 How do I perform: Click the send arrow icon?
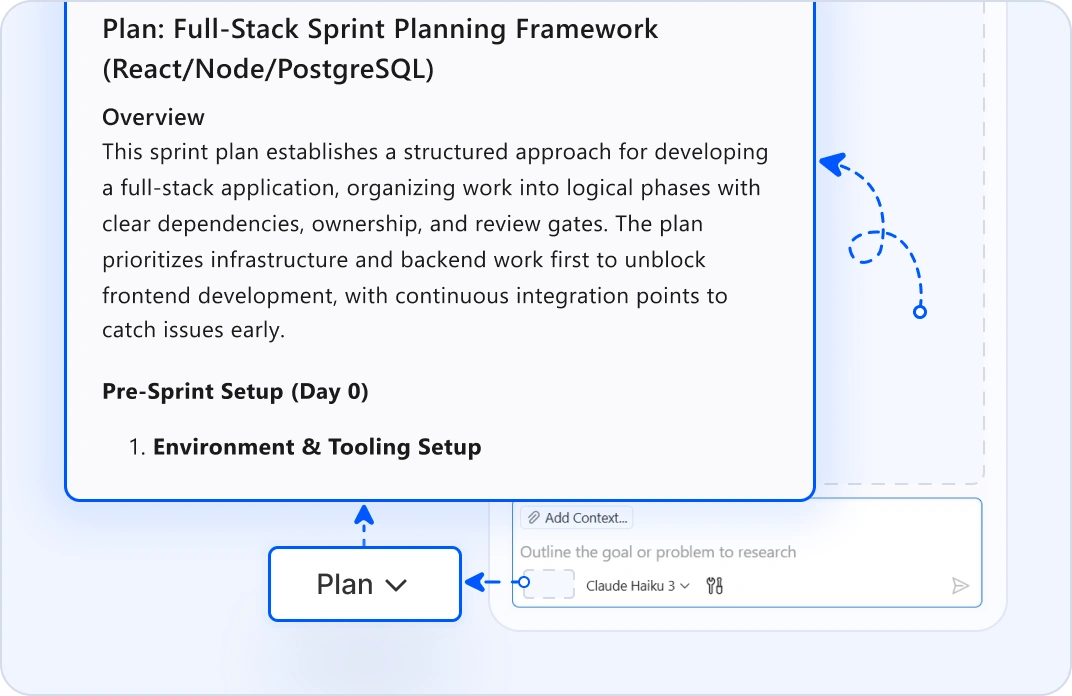[960, 586]
